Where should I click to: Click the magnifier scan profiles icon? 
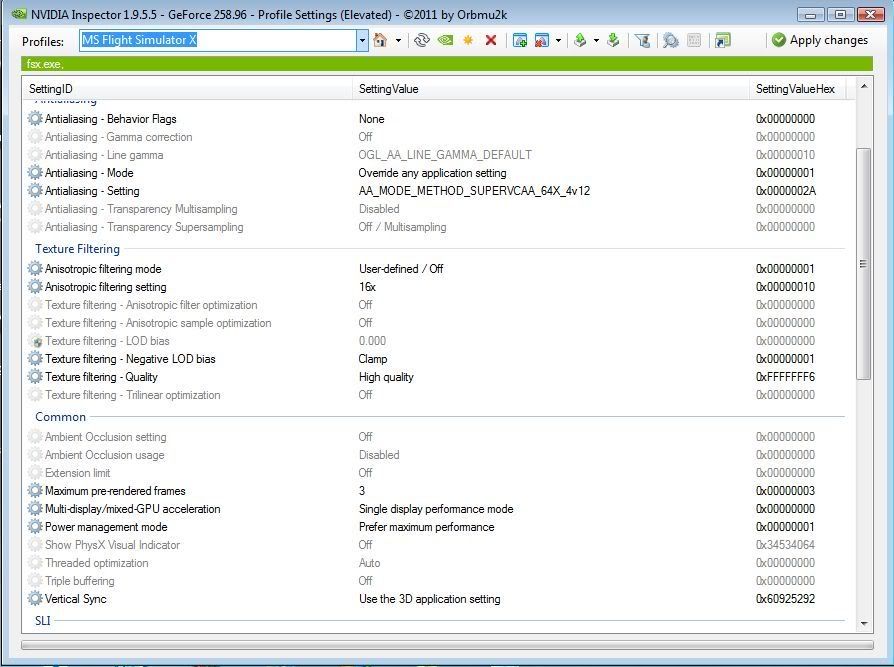point(670,40)
